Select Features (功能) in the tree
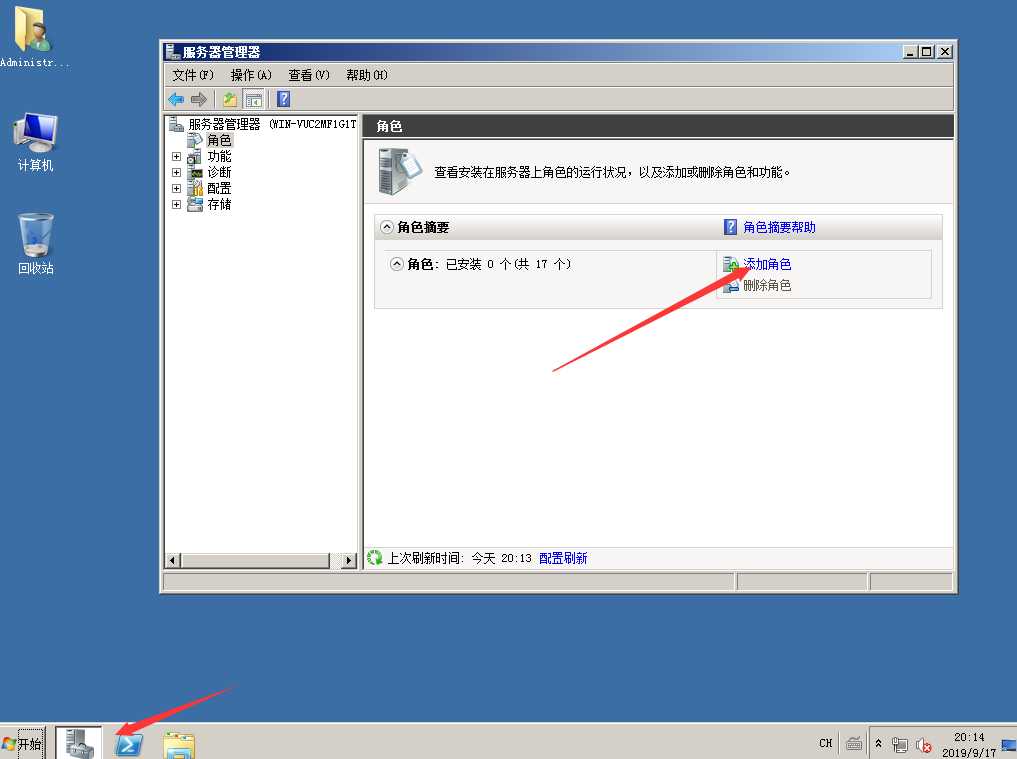The height and width of the screenshot is (759, 1017). click(219, 156)
